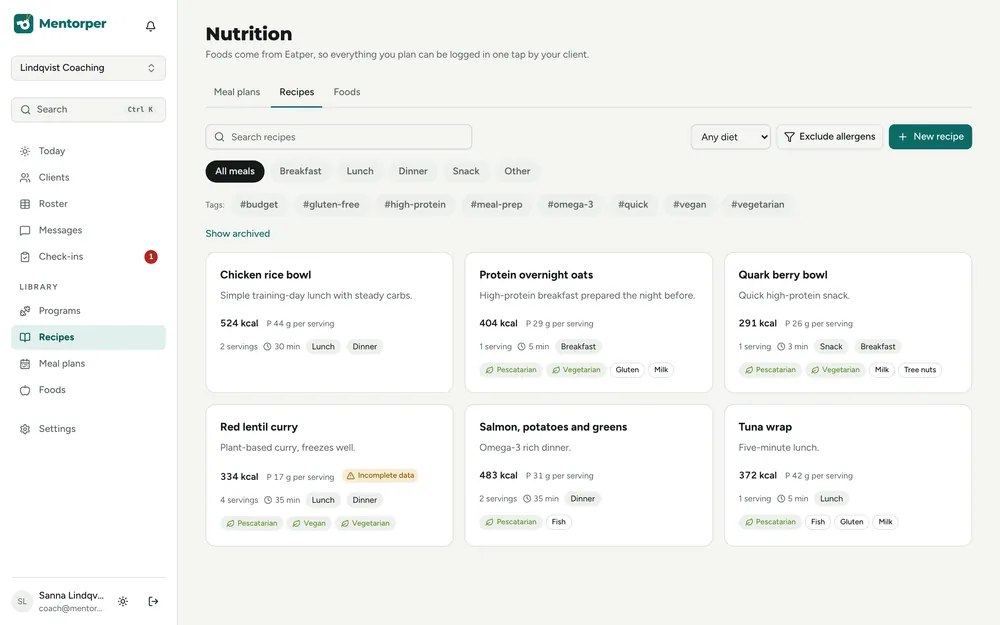
Task: Click the plus icon on New recipe
Action: [902, 136]
